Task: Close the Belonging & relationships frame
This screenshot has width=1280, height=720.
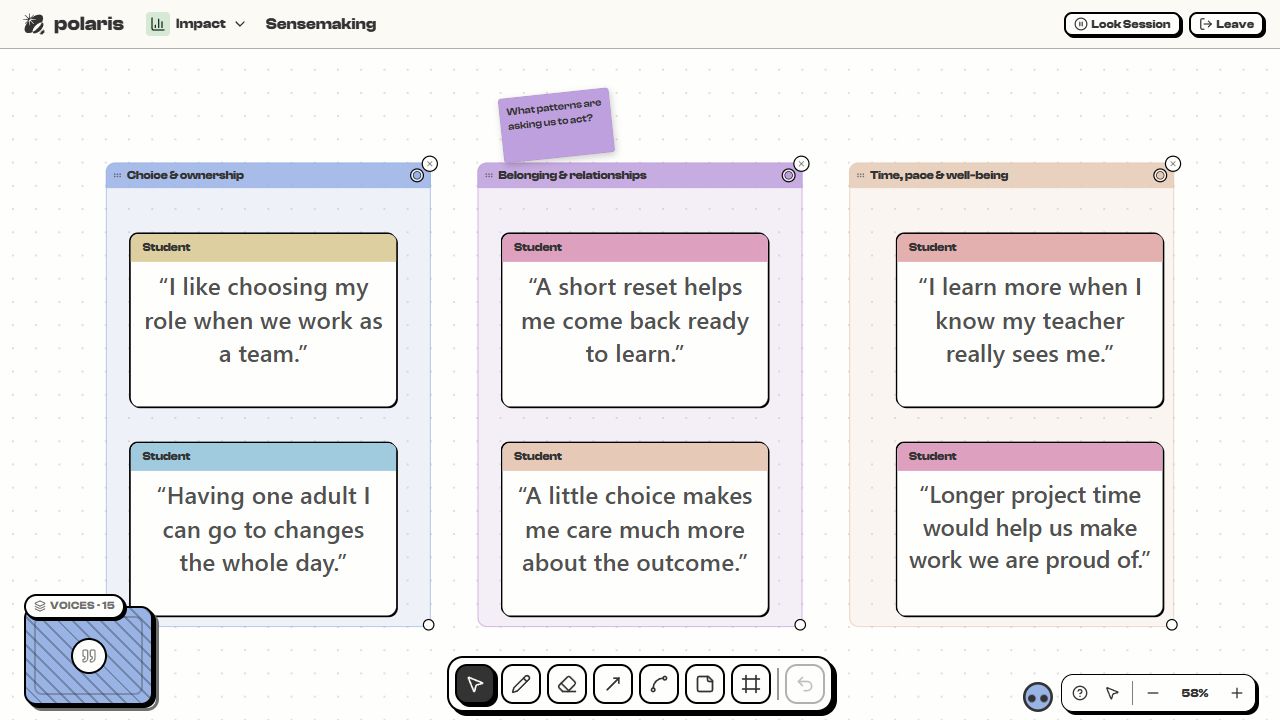Action: [x=801, y=164]
